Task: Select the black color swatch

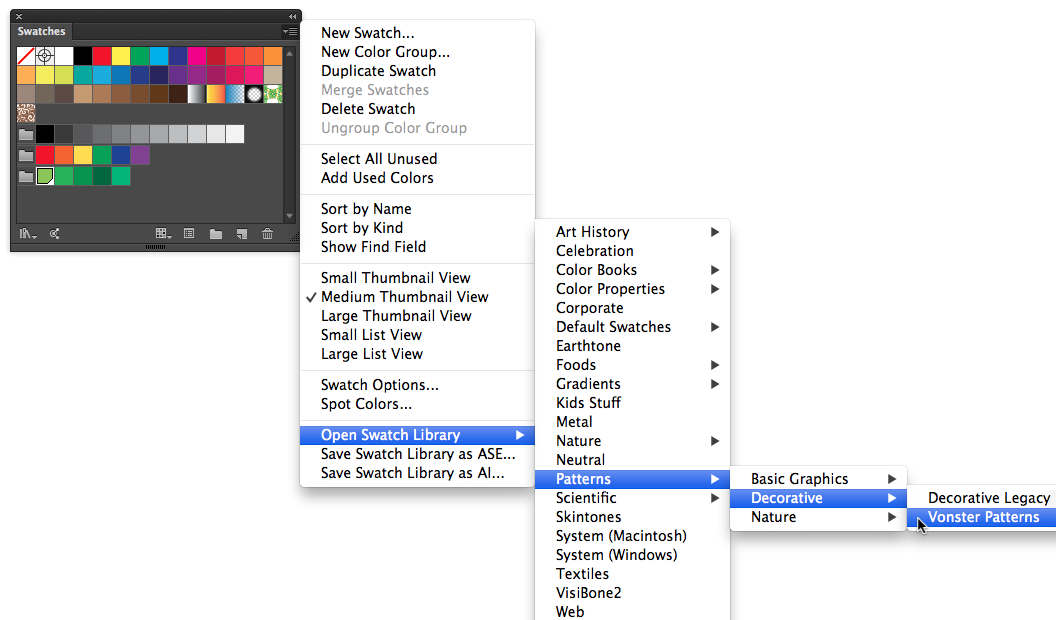Action: pos(83,55)
